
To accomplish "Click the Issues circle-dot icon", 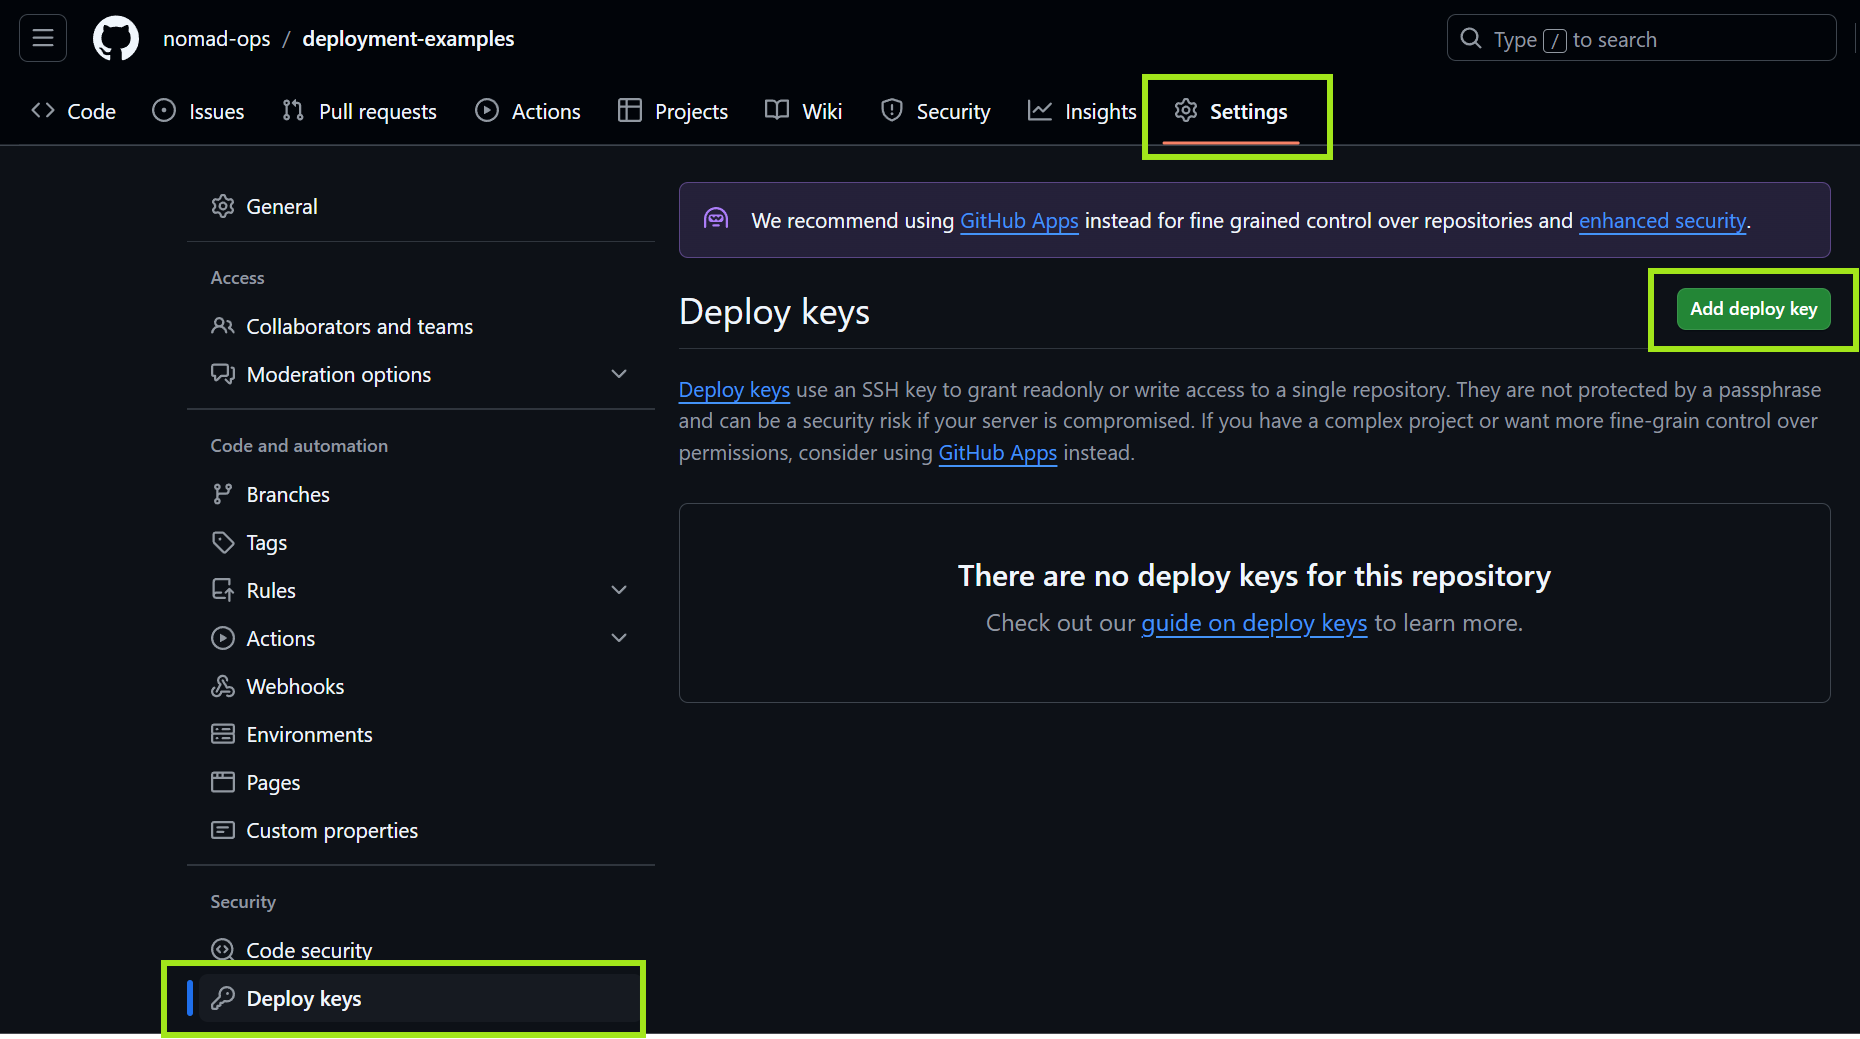I will pyautogui.click(x=164, y=110).
